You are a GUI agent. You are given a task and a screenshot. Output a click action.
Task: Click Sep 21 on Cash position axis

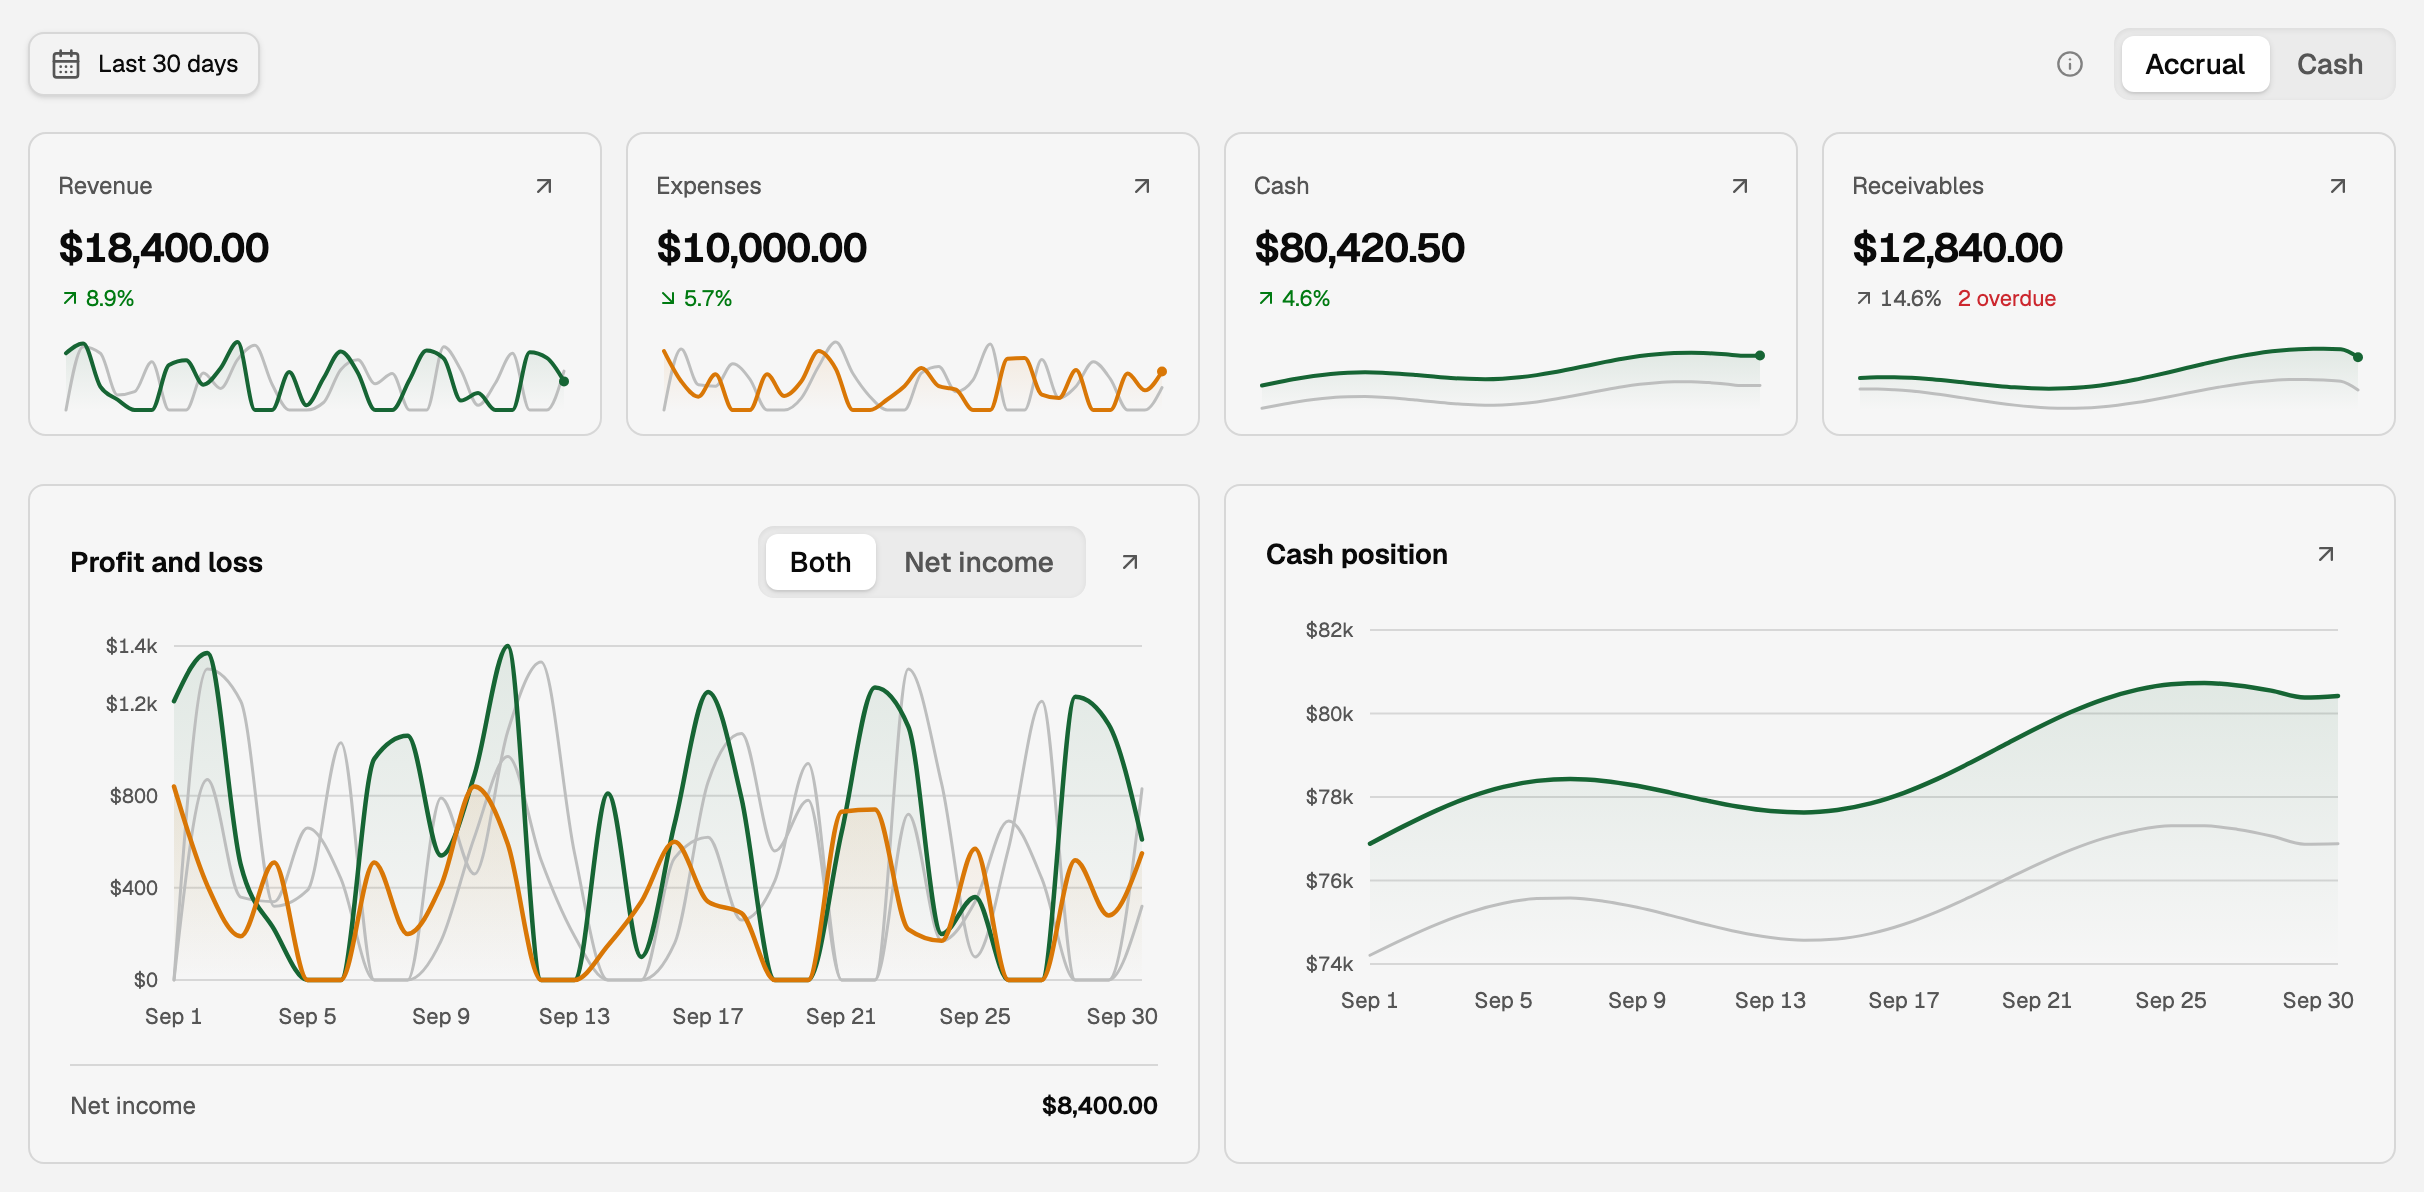click(x=2036, y=1000)
